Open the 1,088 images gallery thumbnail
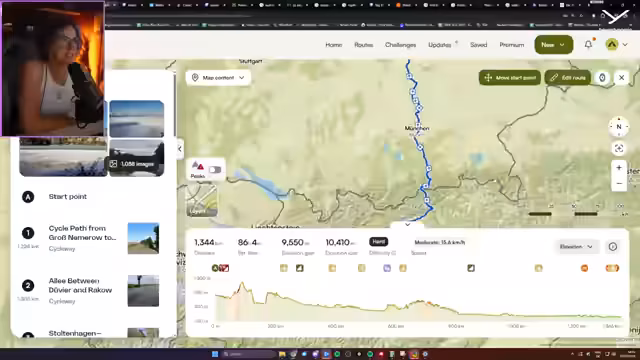Viewport: 640px width, 360px height. pos(137,158)
